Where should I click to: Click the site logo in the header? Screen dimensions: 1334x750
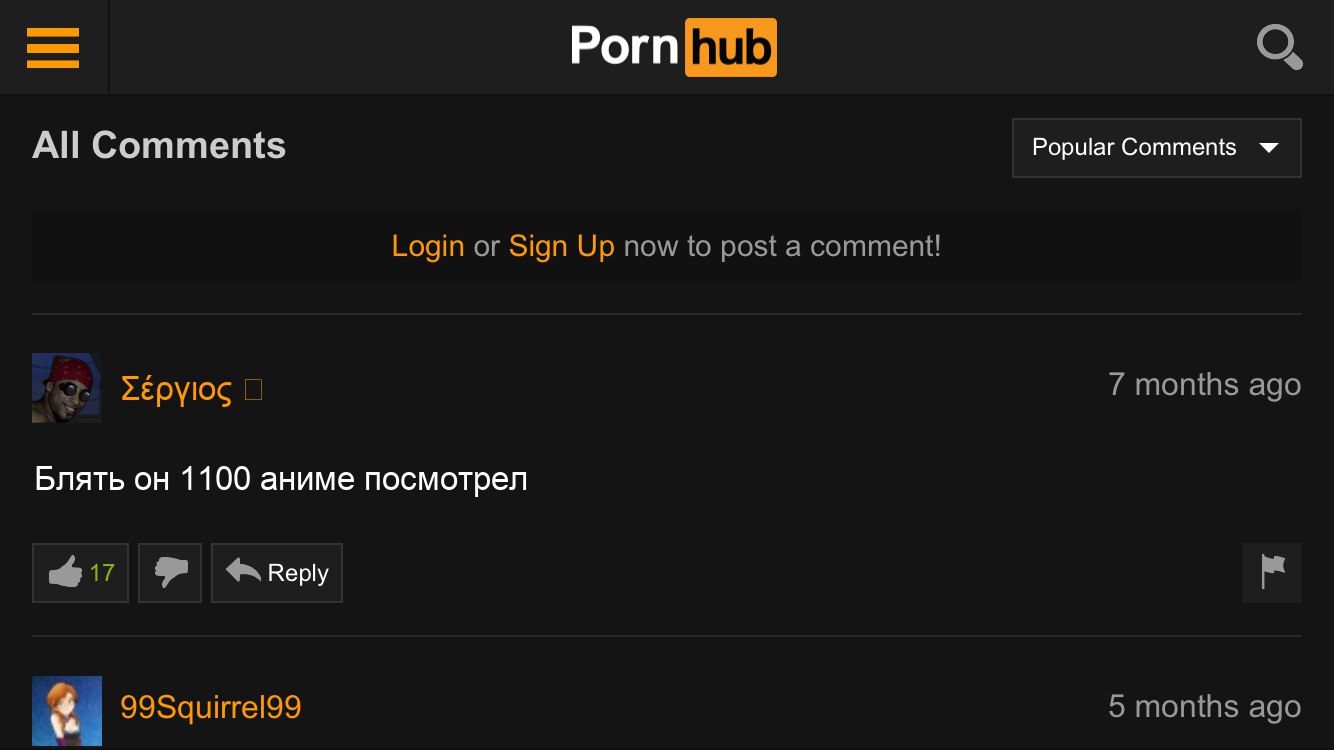coord(673,47)
